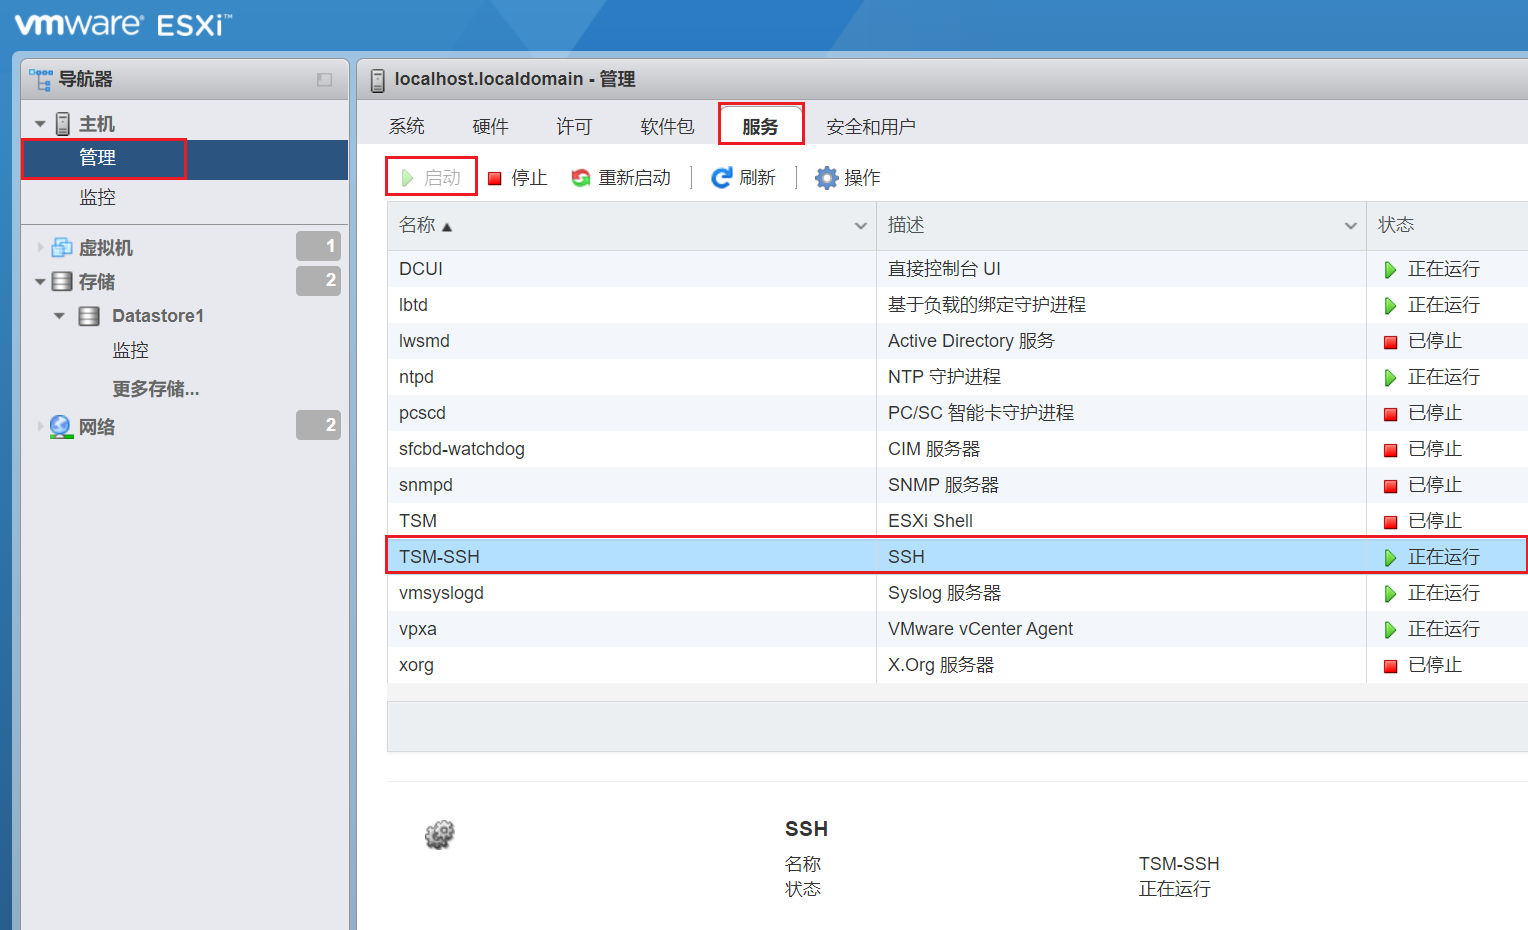The image size is (1528, 930).
Task: Click the Datastore1 disk icon
Action: (89, 316)
